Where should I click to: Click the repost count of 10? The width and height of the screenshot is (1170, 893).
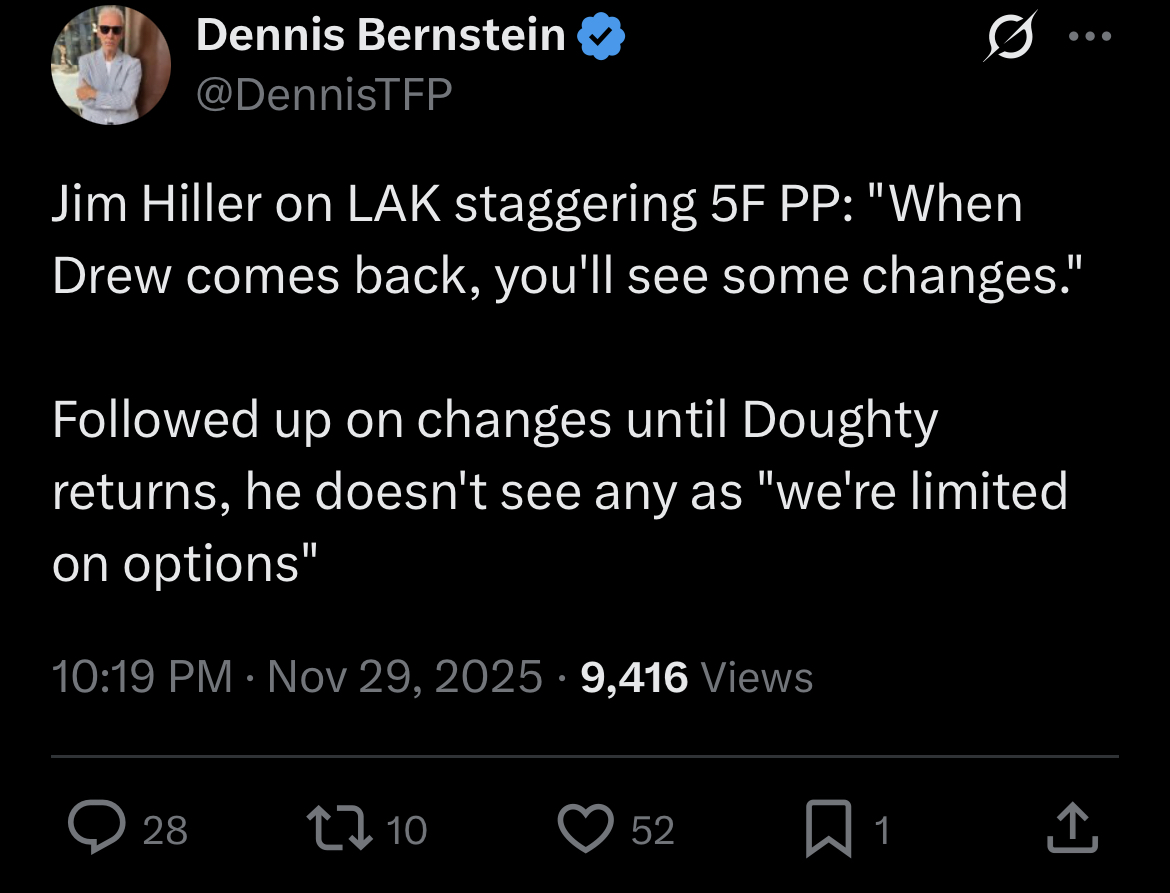coord(406,830)
